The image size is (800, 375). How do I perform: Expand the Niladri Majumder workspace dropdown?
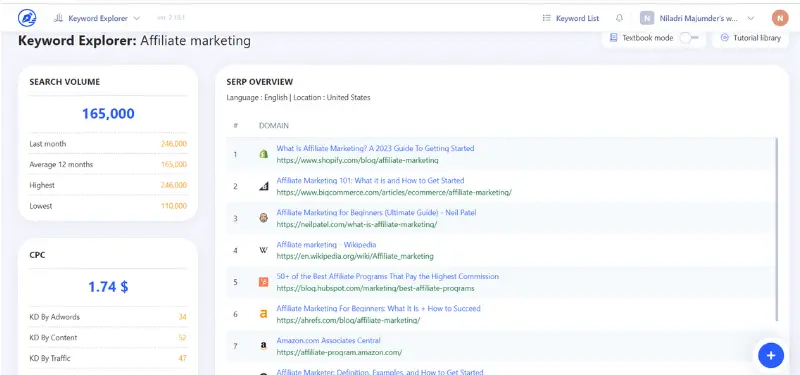tap(751, 18)
